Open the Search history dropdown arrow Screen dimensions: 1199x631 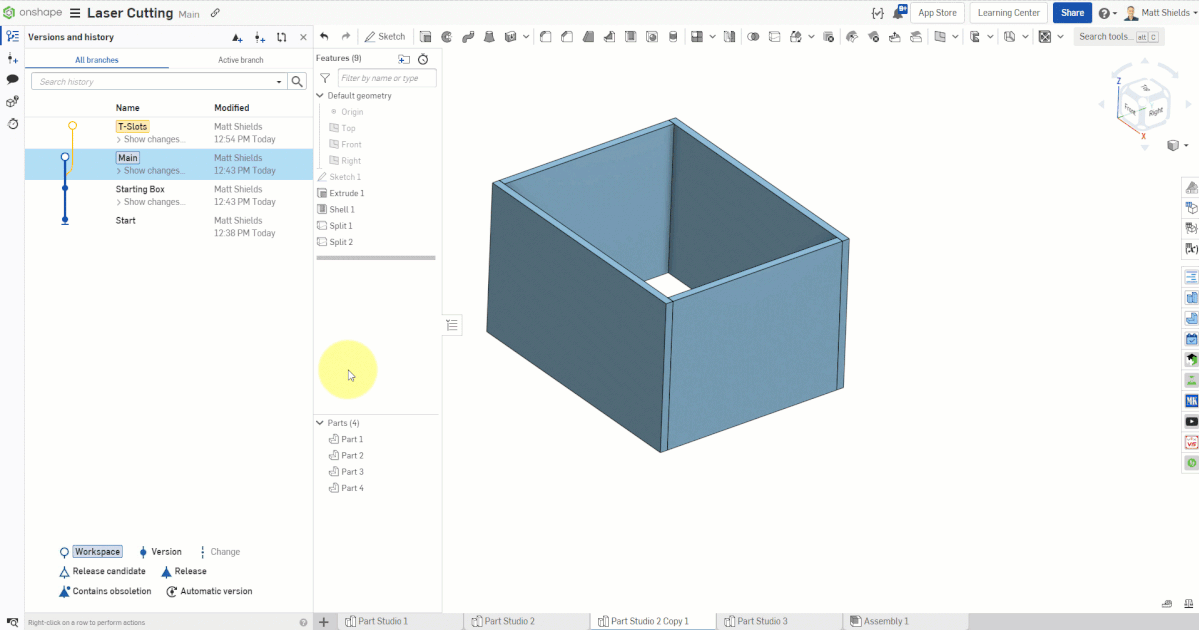(279, 82)
